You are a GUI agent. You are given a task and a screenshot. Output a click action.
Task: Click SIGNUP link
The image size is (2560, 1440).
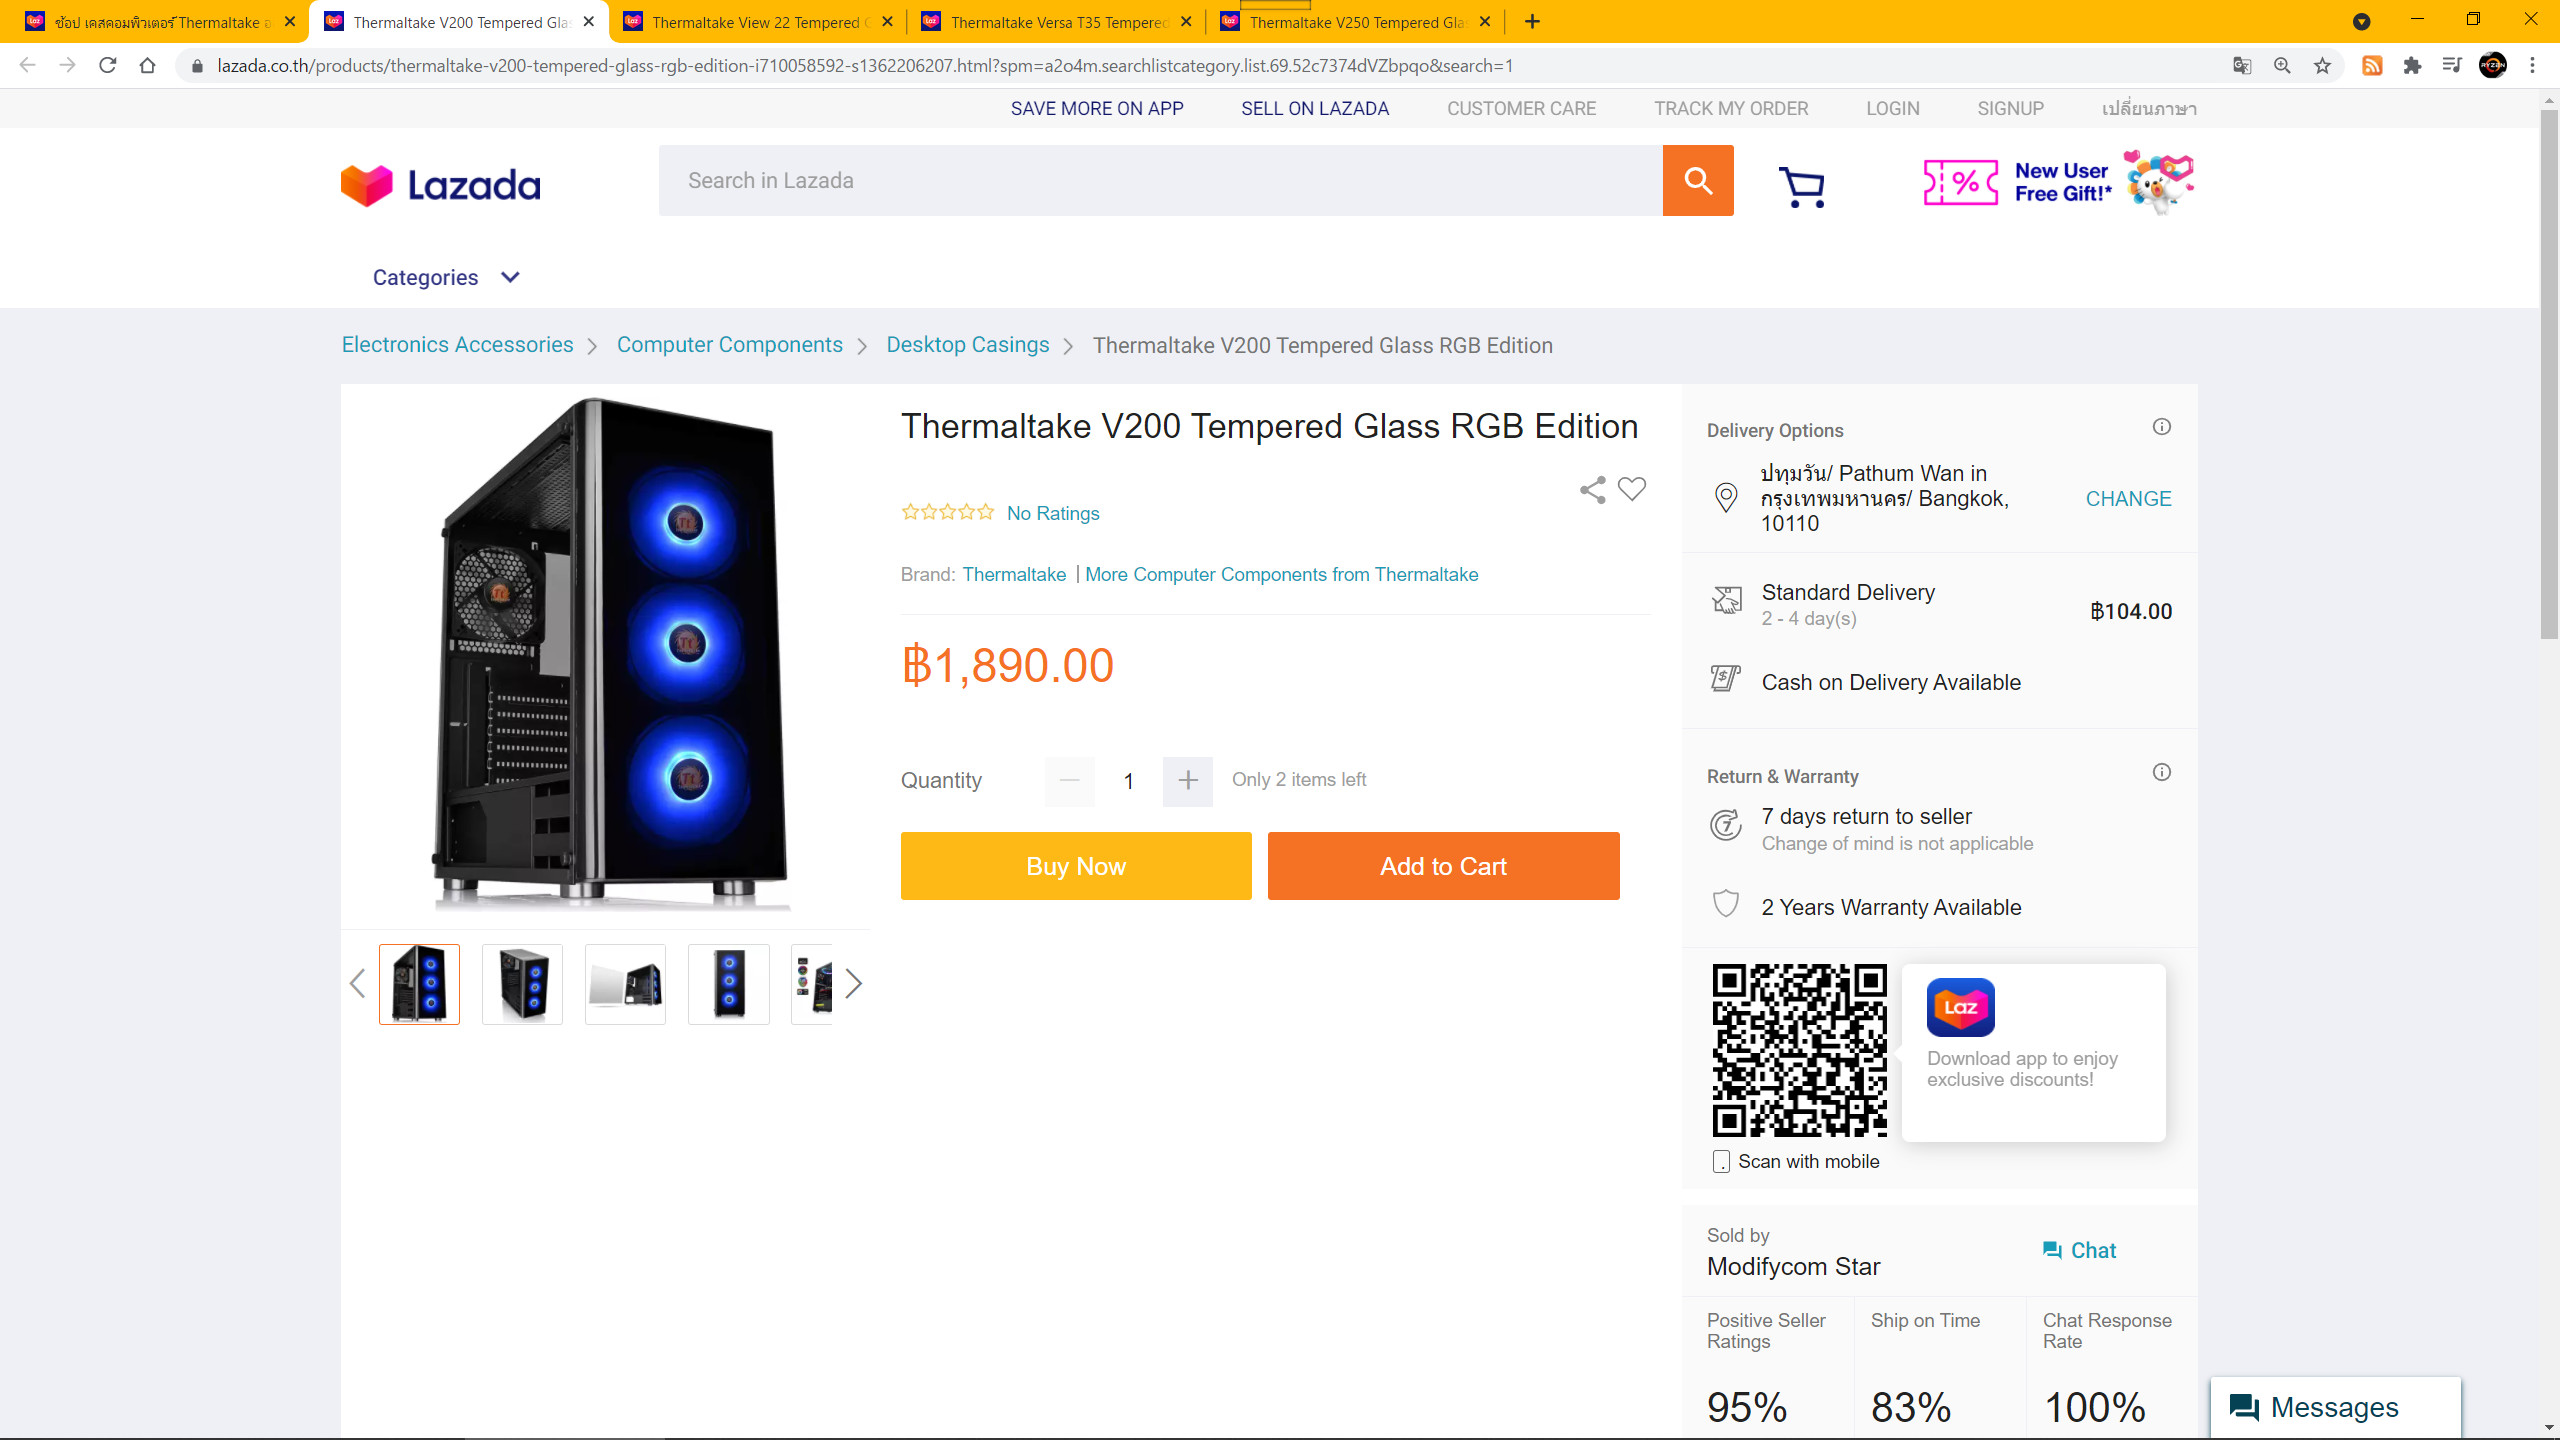coord(2010,108)
